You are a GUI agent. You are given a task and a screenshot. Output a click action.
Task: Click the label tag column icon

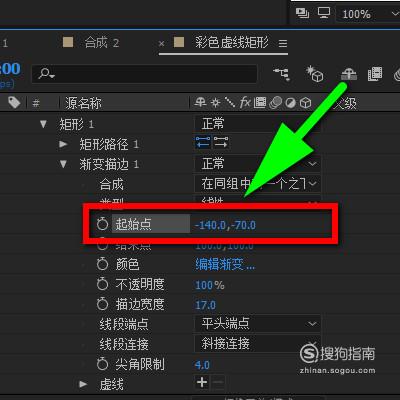14,103
